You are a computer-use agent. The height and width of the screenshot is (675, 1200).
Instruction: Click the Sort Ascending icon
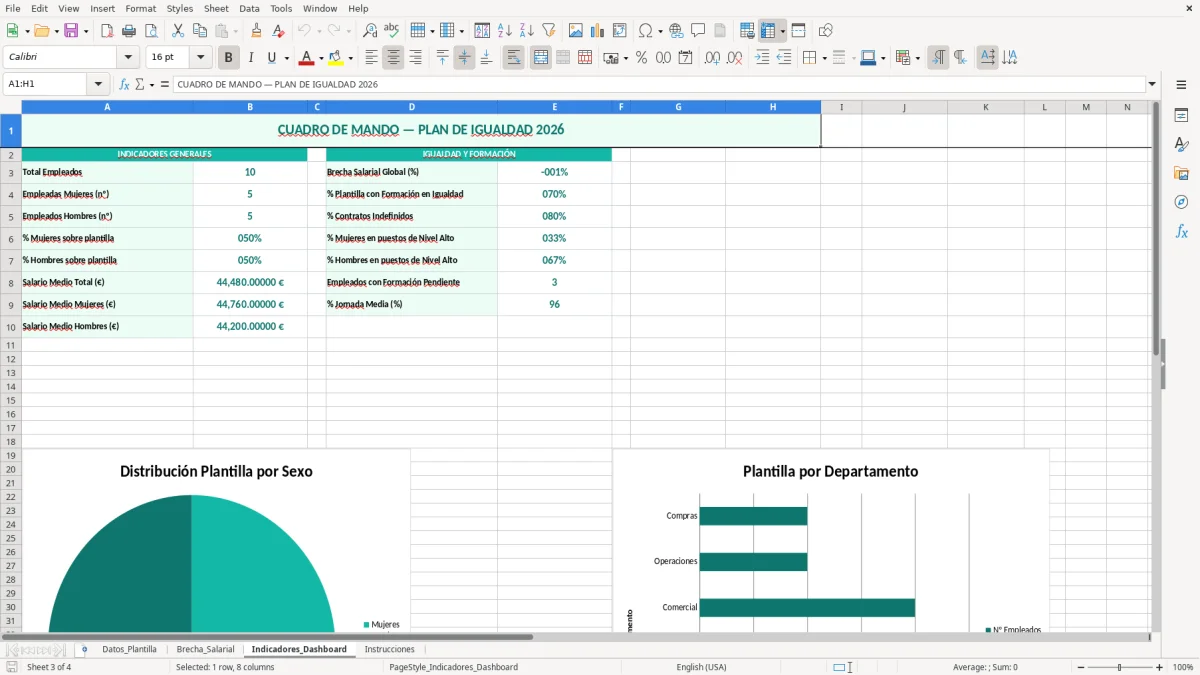point(504,31)
